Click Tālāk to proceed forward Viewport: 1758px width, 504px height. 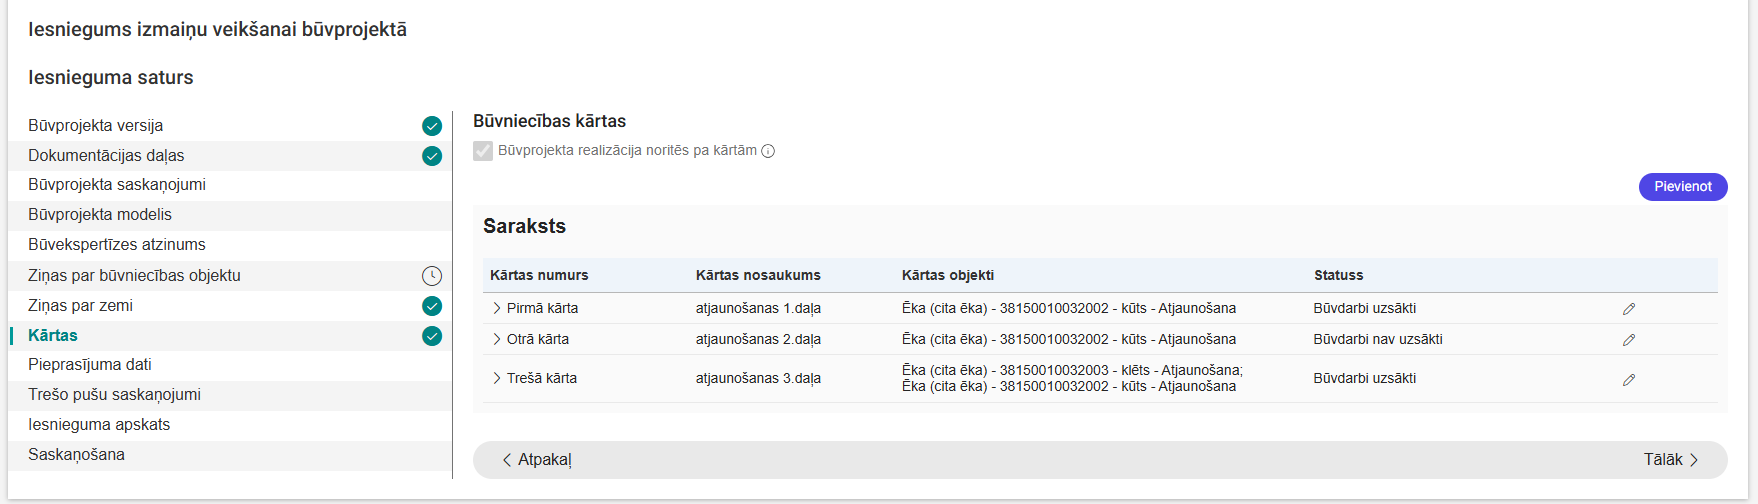point(1670,460)
